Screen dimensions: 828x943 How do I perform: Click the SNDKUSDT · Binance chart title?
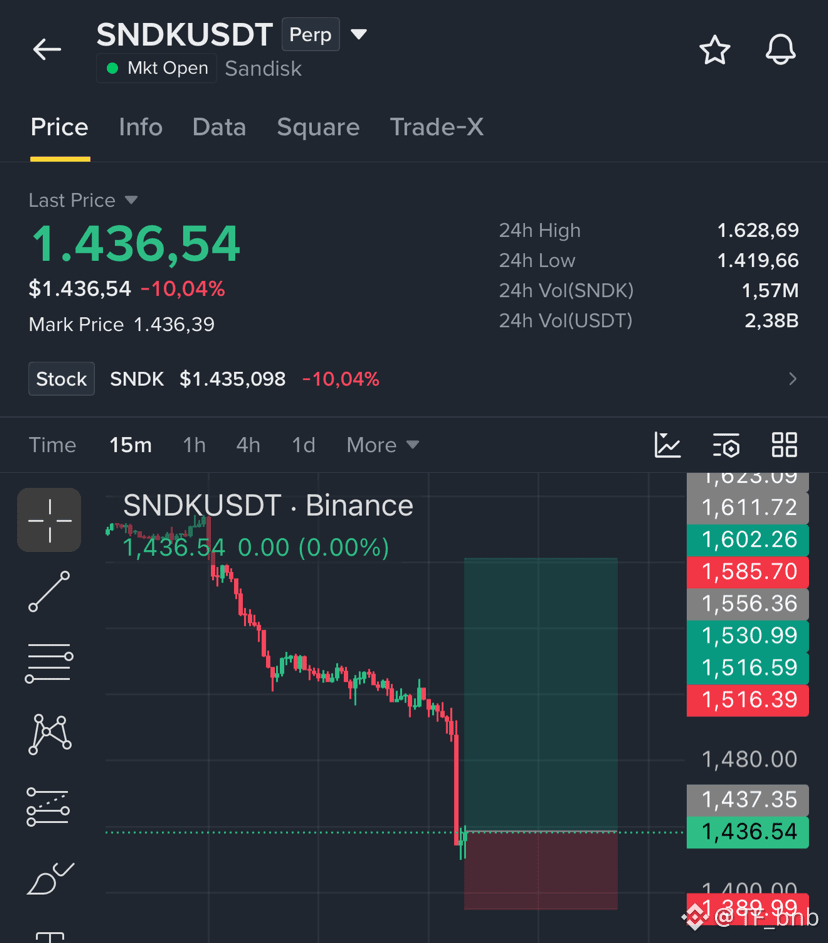268,505
